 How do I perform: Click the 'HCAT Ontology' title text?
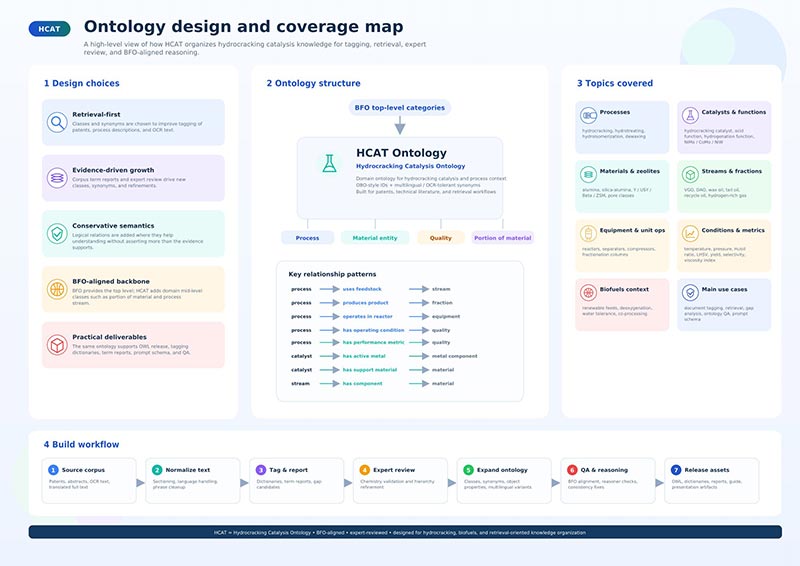[x=401, y=153]
